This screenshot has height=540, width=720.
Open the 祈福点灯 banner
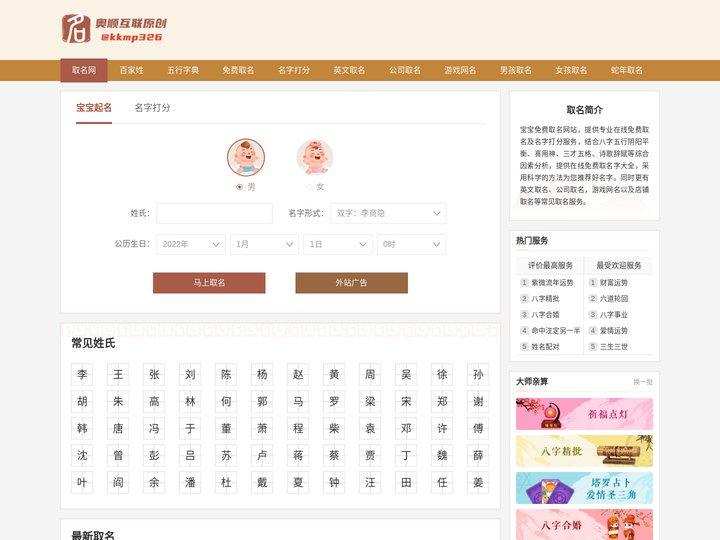(x=584, y=414)
